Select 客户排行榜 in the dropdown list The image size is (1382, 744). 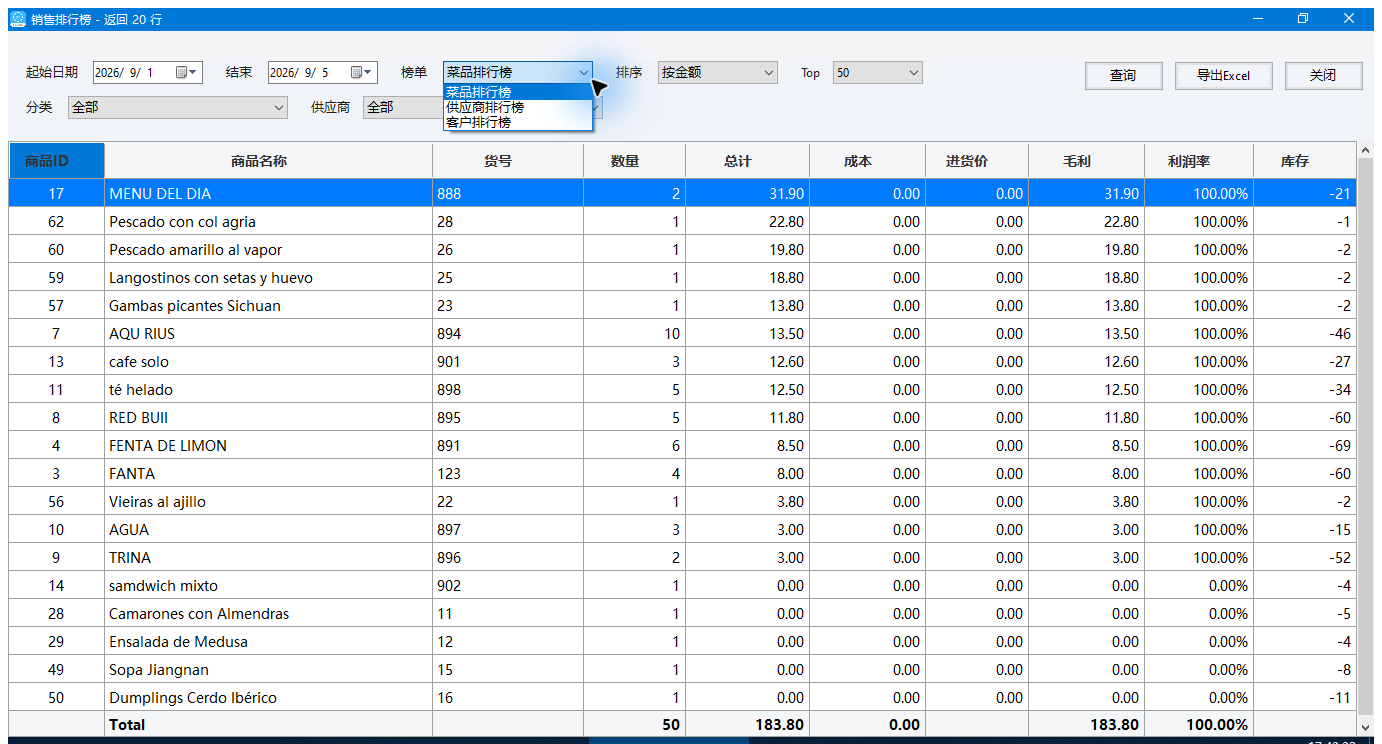click(518, 122)
